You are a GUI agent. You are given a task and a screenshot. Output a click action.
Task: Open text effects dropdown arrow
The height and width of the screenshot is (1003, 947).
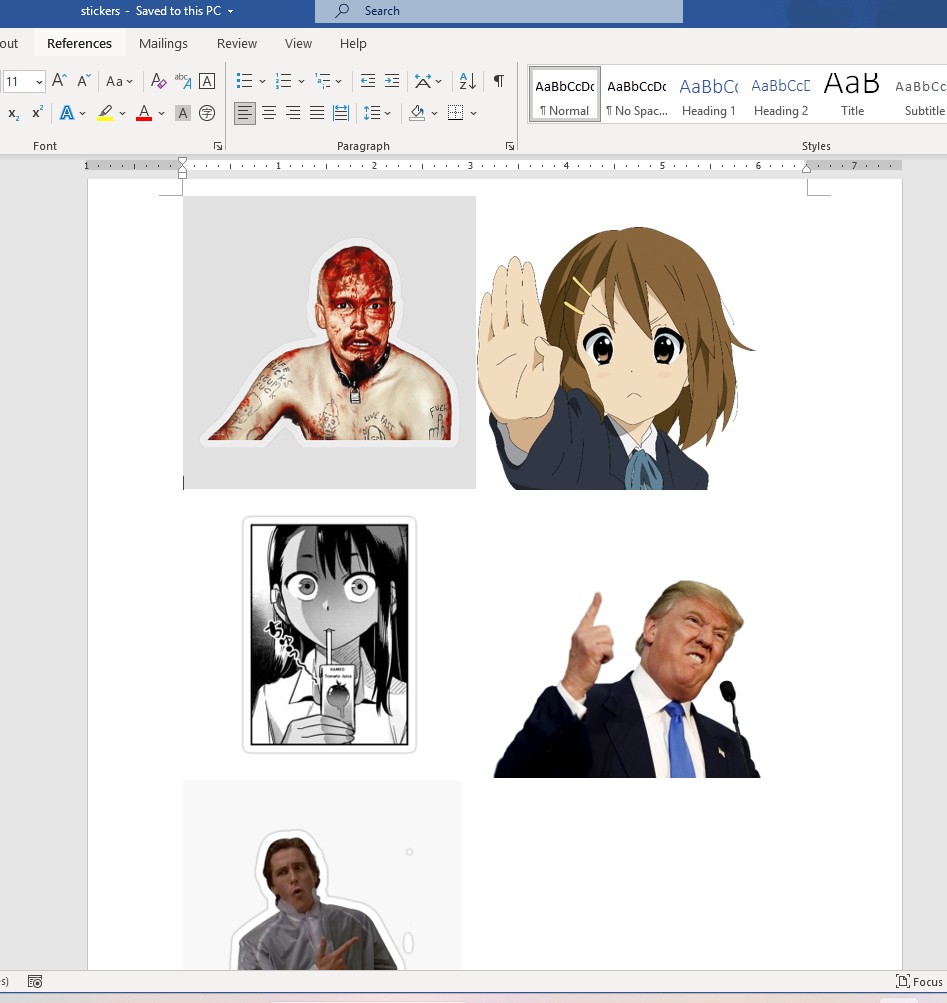click(83, 114)
